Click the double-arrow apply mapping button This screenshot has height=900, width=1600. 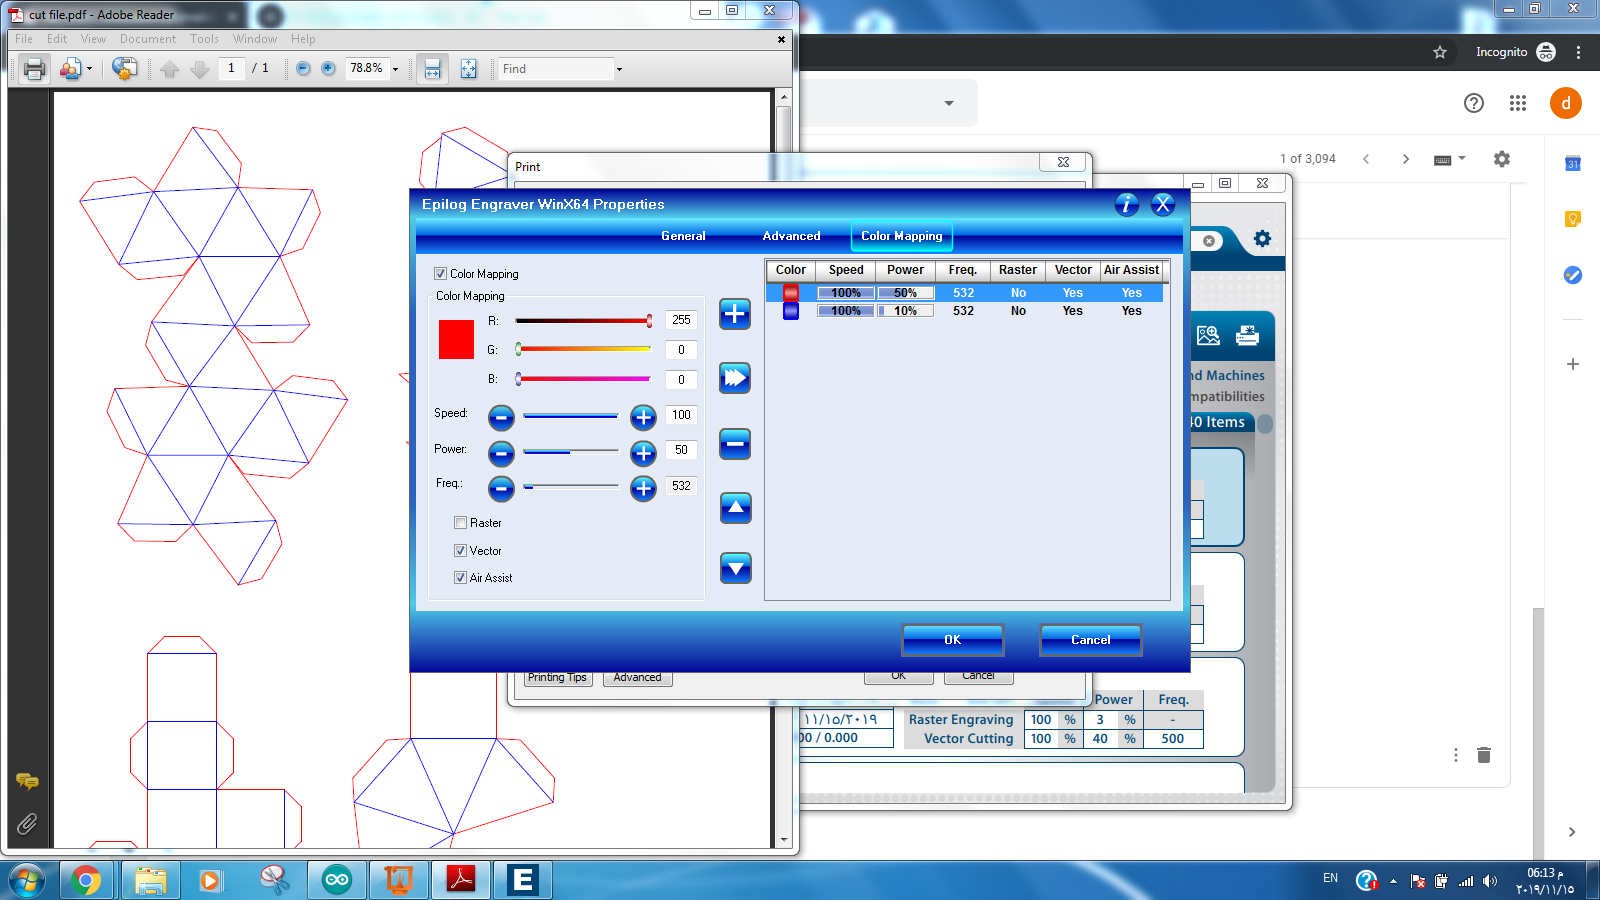(735, 378)
